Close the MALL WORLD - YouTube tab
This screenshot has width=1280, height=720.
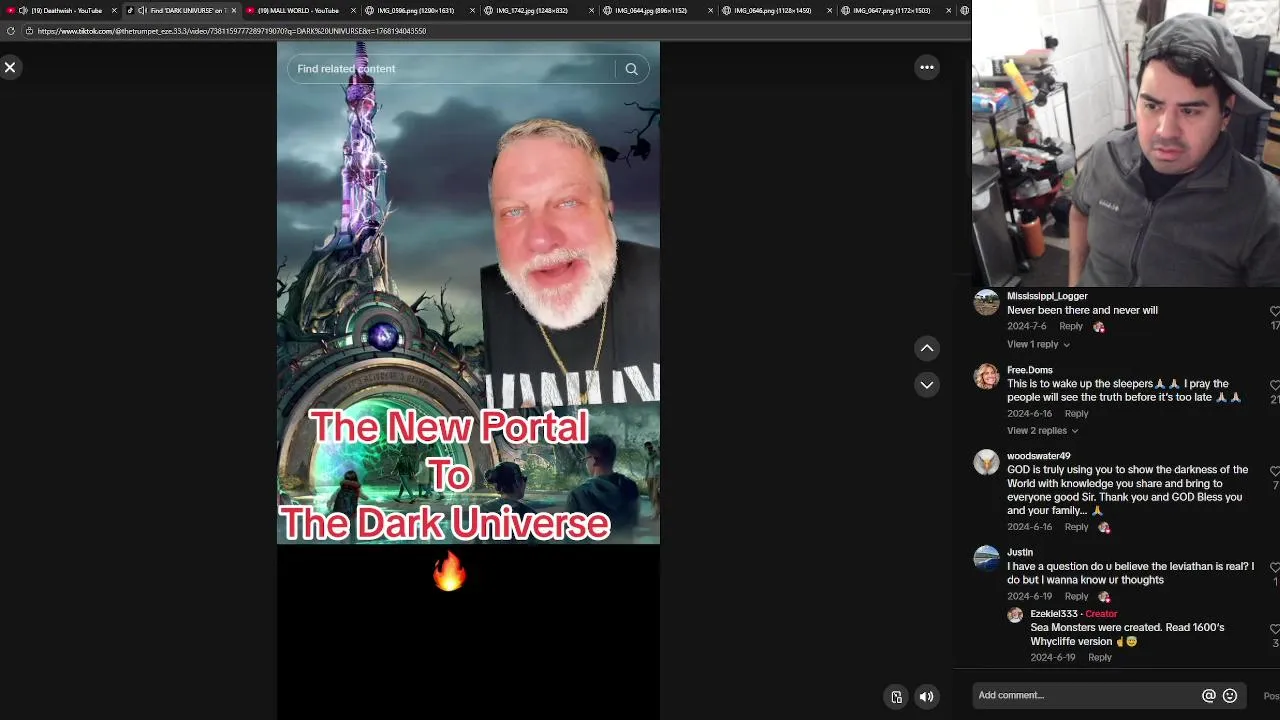click(353, 10)
